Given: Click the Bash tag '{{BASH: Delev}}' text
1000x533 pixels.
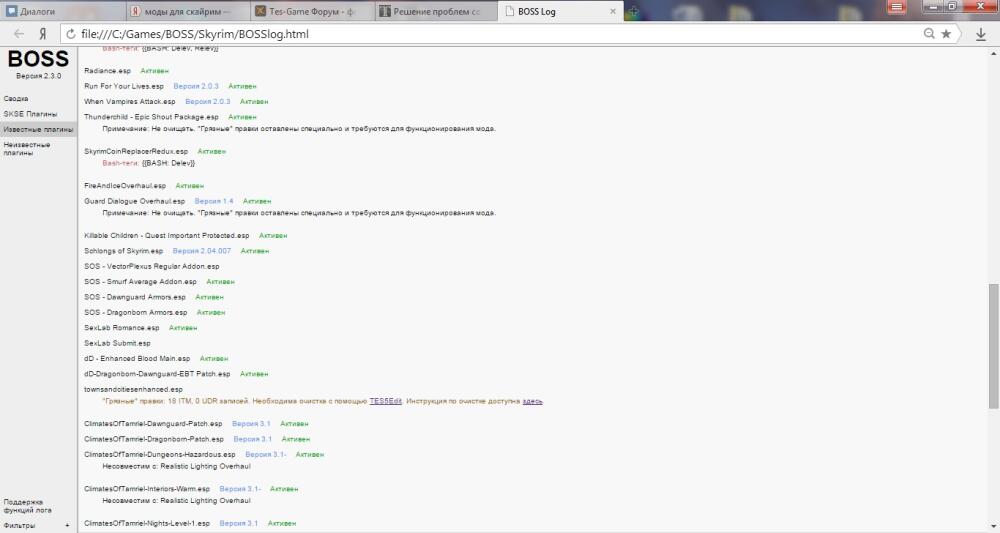Looking at the screenshot, I should pyautogui.click(x=168, y=163).
